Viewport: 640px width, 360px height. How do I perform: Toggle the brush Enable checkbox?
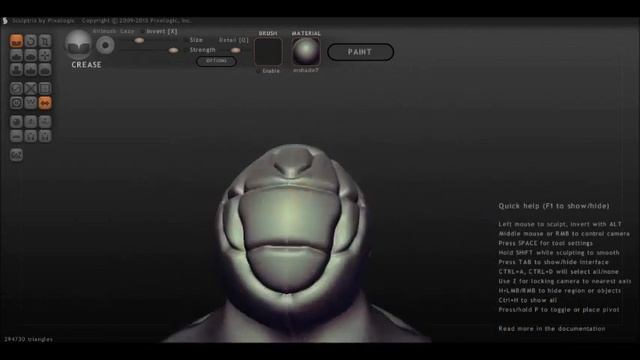[258, 71]
